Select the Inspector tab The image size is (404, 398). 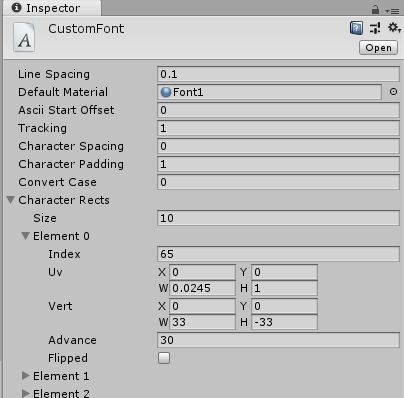click(x=52, y=8)
